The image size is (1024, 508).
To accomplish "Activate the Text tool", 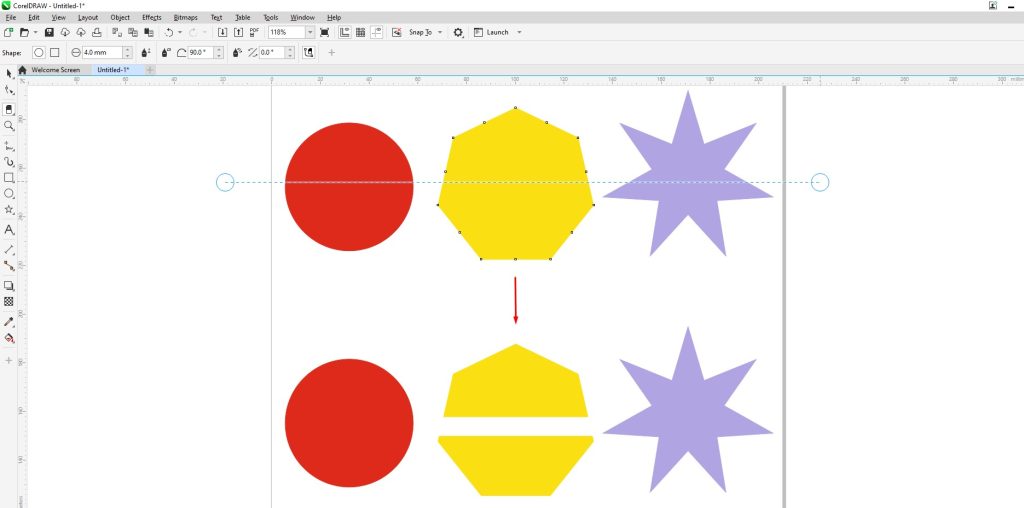I will (x=9, y=230).
